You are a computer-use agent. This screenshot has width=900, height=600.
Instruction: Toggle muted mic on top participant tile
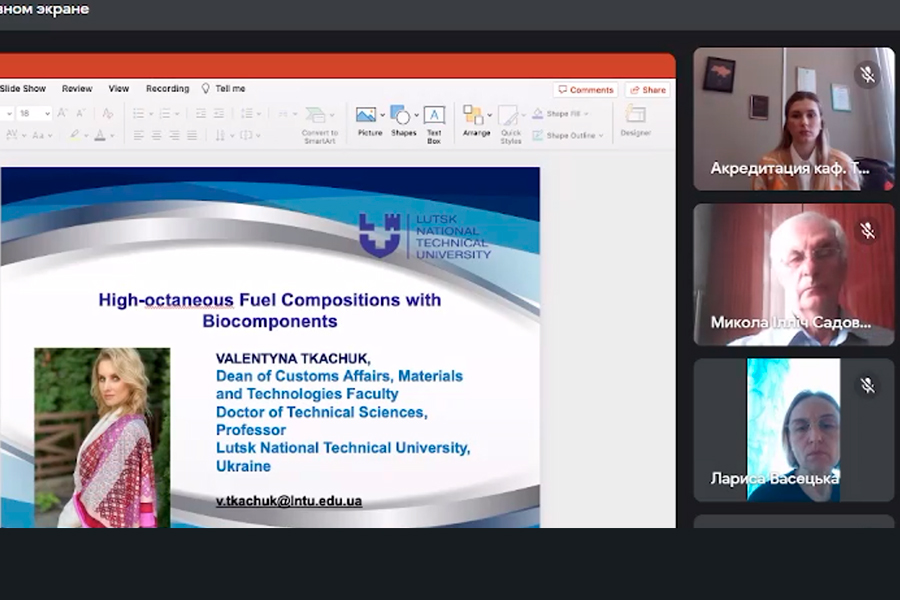[867, 76]
